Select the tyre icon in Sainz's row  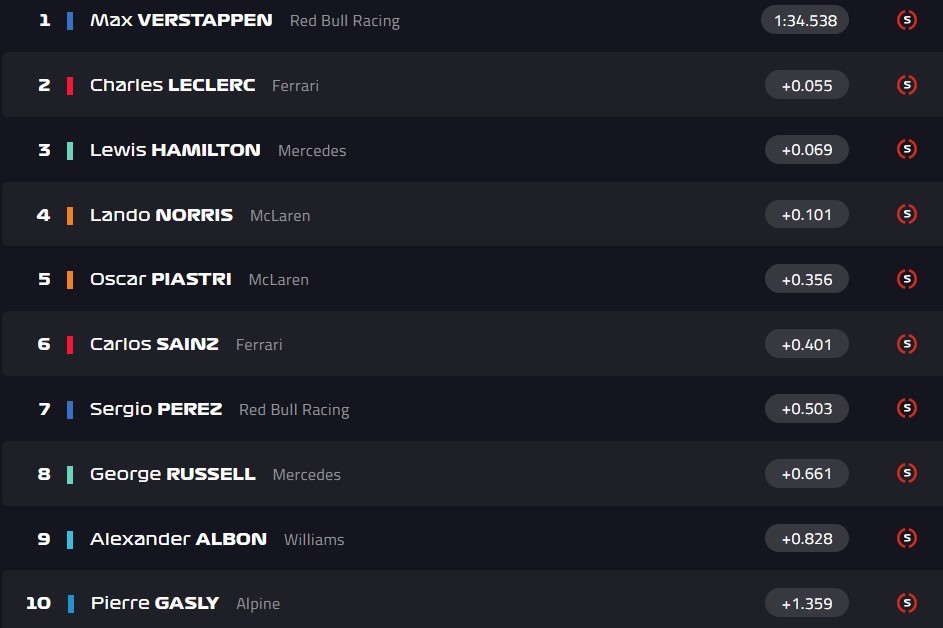(907, 344)
